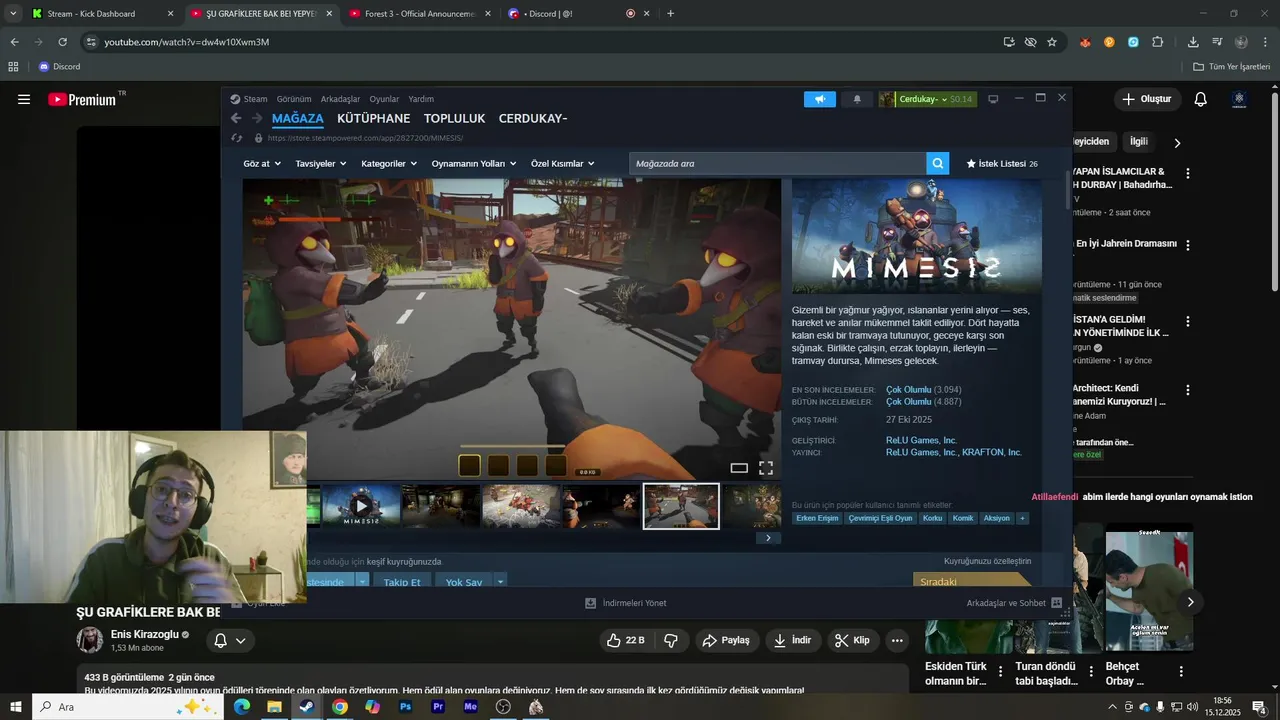Open YouTube notifications bell at top right
Viewport: 1280px width, 720px height.
tap(1201, 99)
